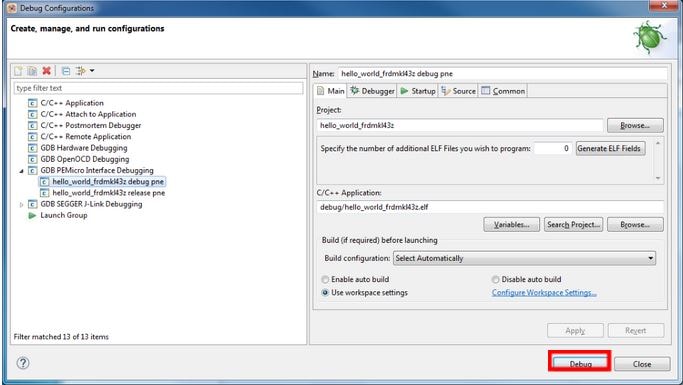Expand GDB SEGGER J-Link Debugging node
Screen dimensions: 683x385
[21, 204]
